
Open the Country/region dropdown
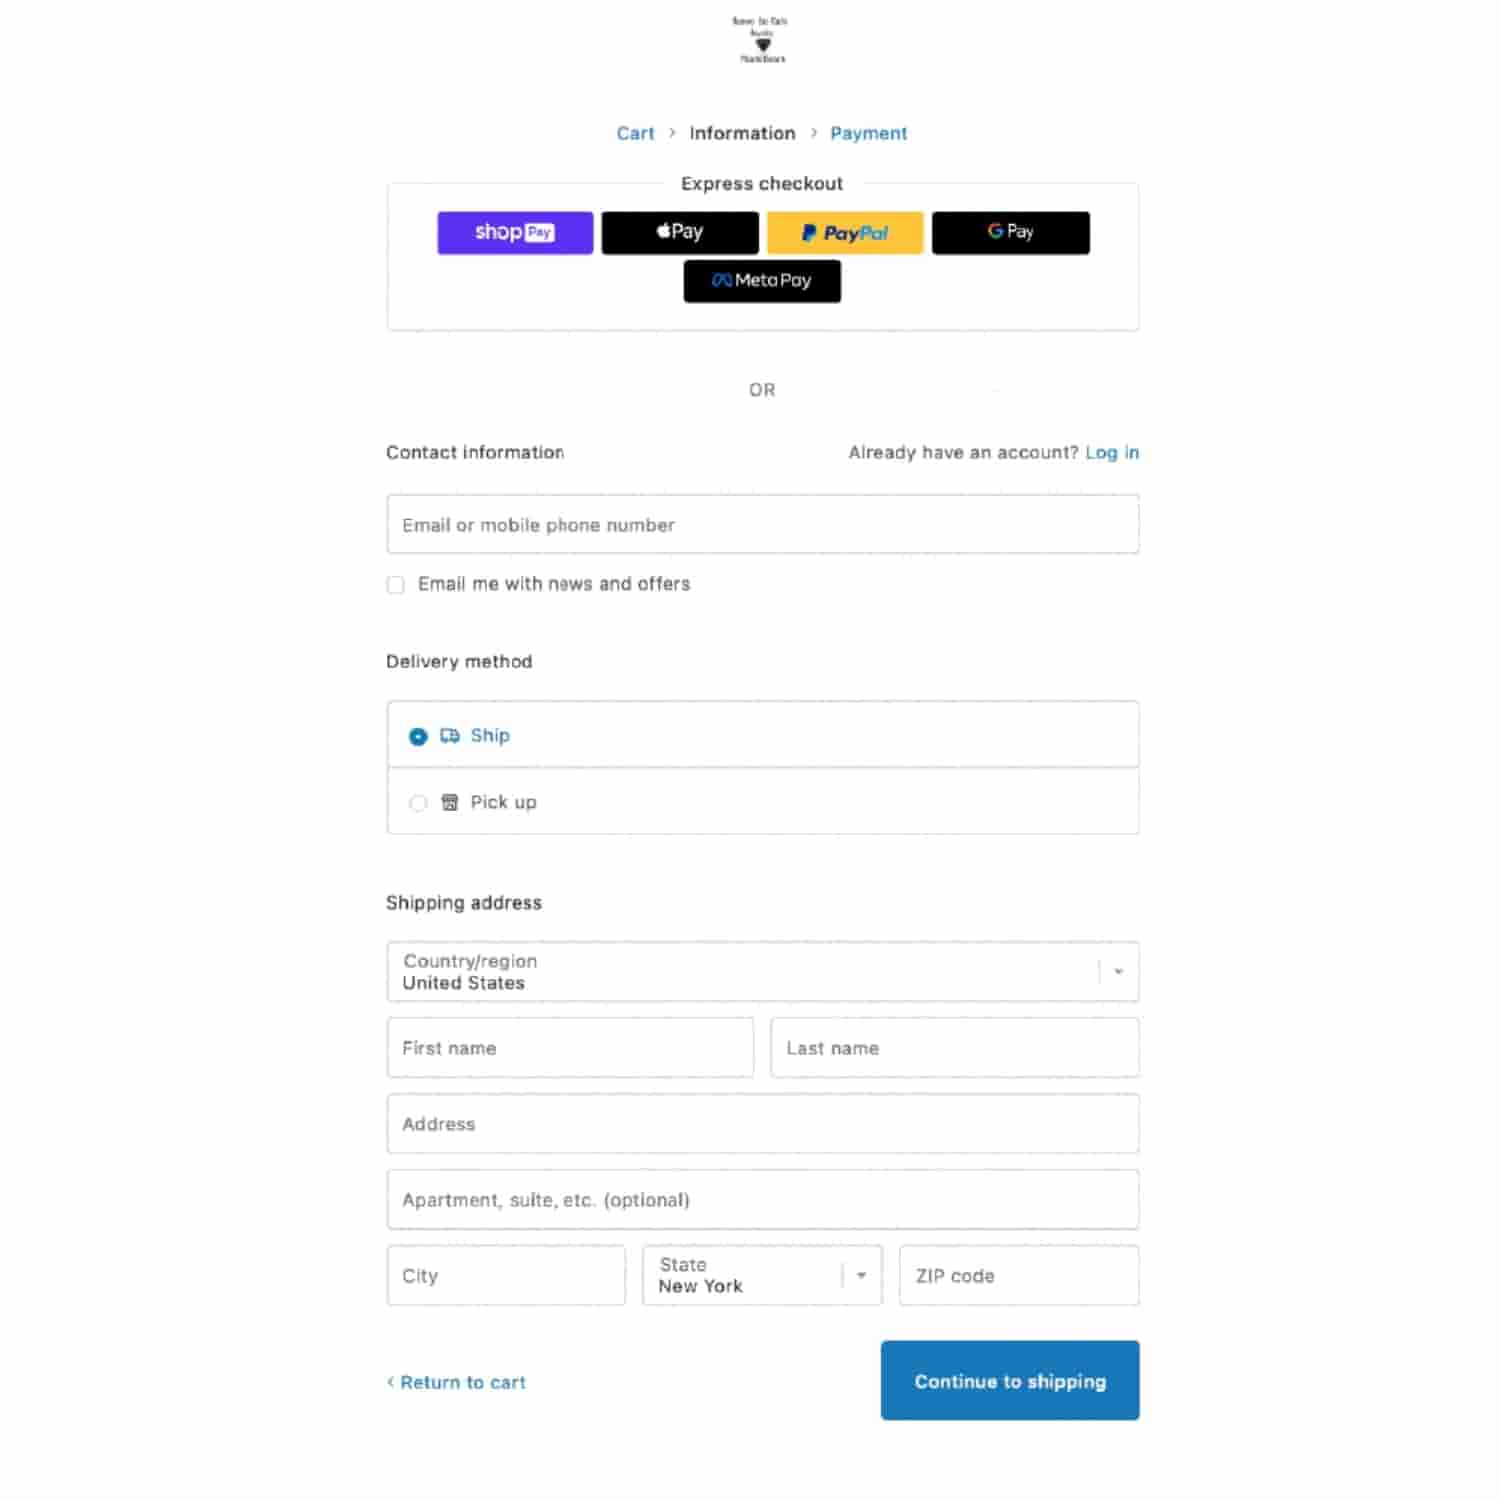click(x=763, y=972)
